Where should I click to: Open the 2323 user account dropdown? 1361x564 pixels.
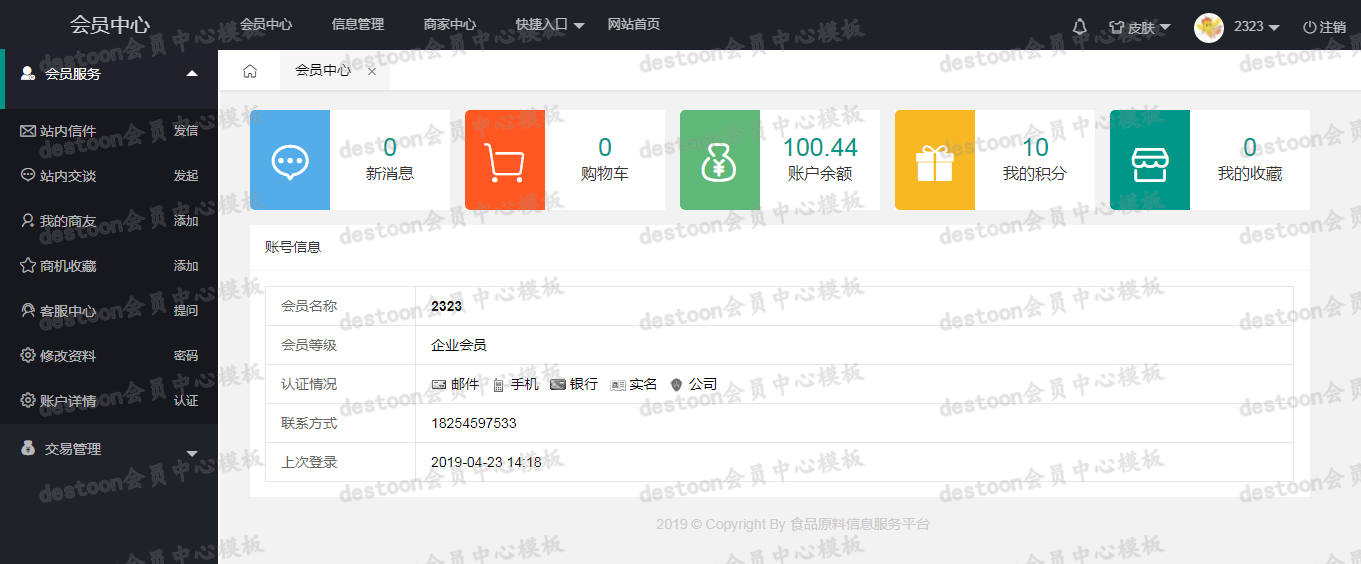(x=1256, y=27)
